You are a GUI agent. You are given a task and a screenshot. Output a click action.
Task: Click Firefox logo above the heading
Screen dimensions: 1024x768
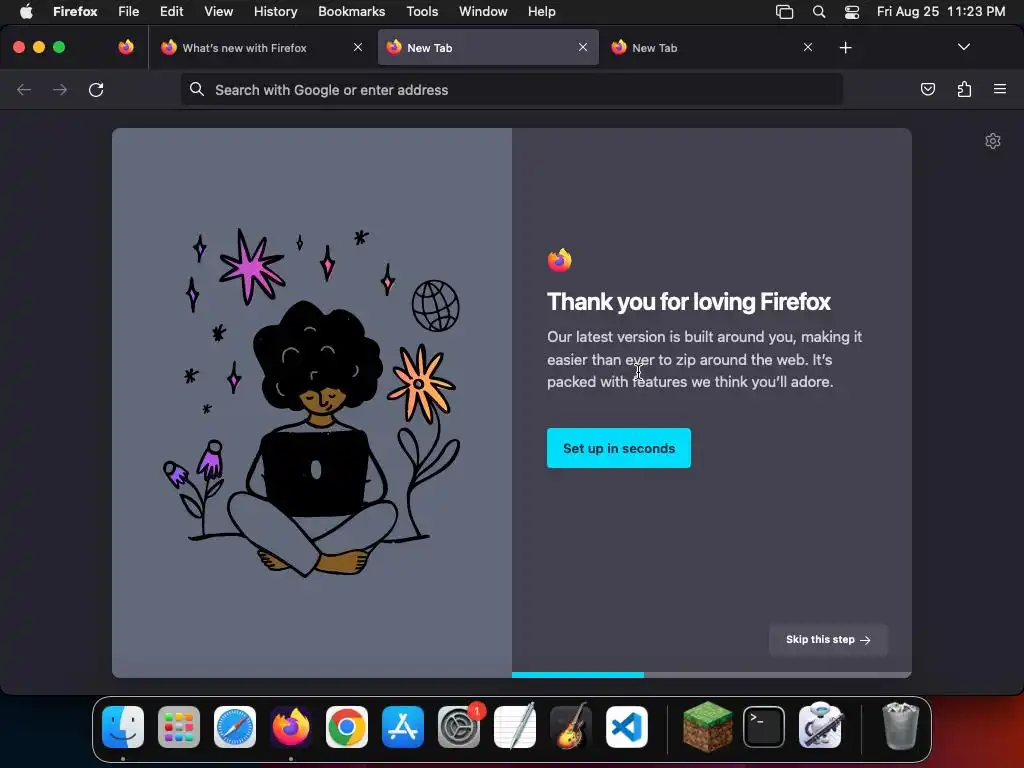click(x=560, y=260)
